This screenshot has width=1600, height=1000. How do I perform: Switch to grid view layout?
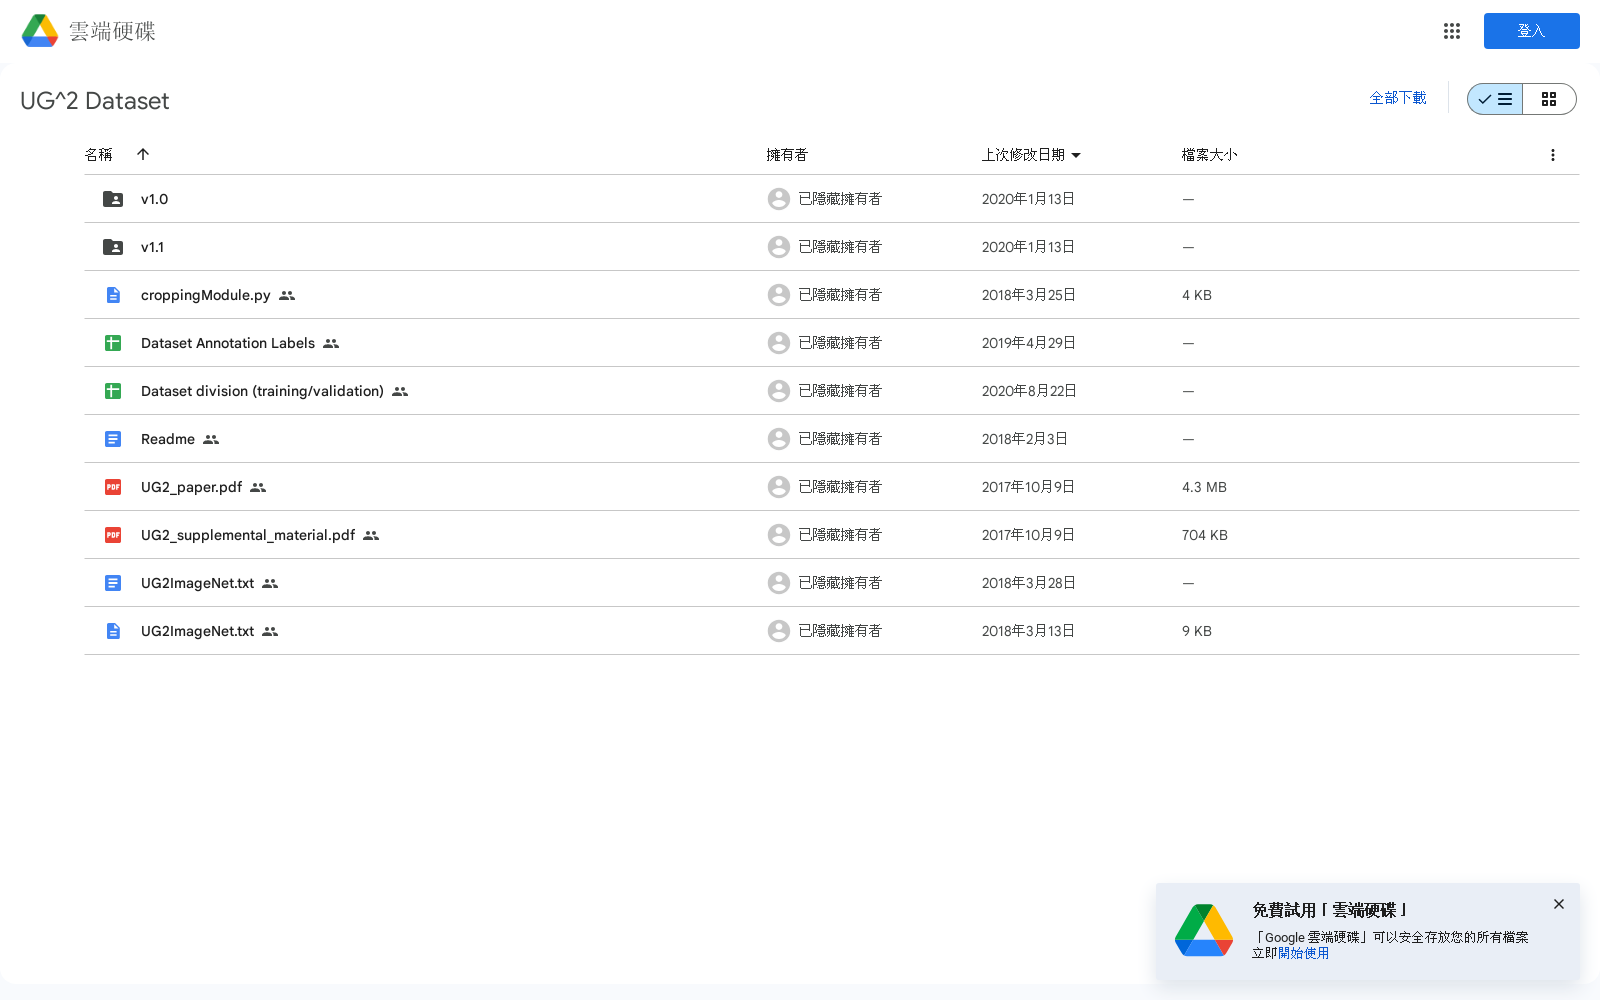click(1549, 99)
